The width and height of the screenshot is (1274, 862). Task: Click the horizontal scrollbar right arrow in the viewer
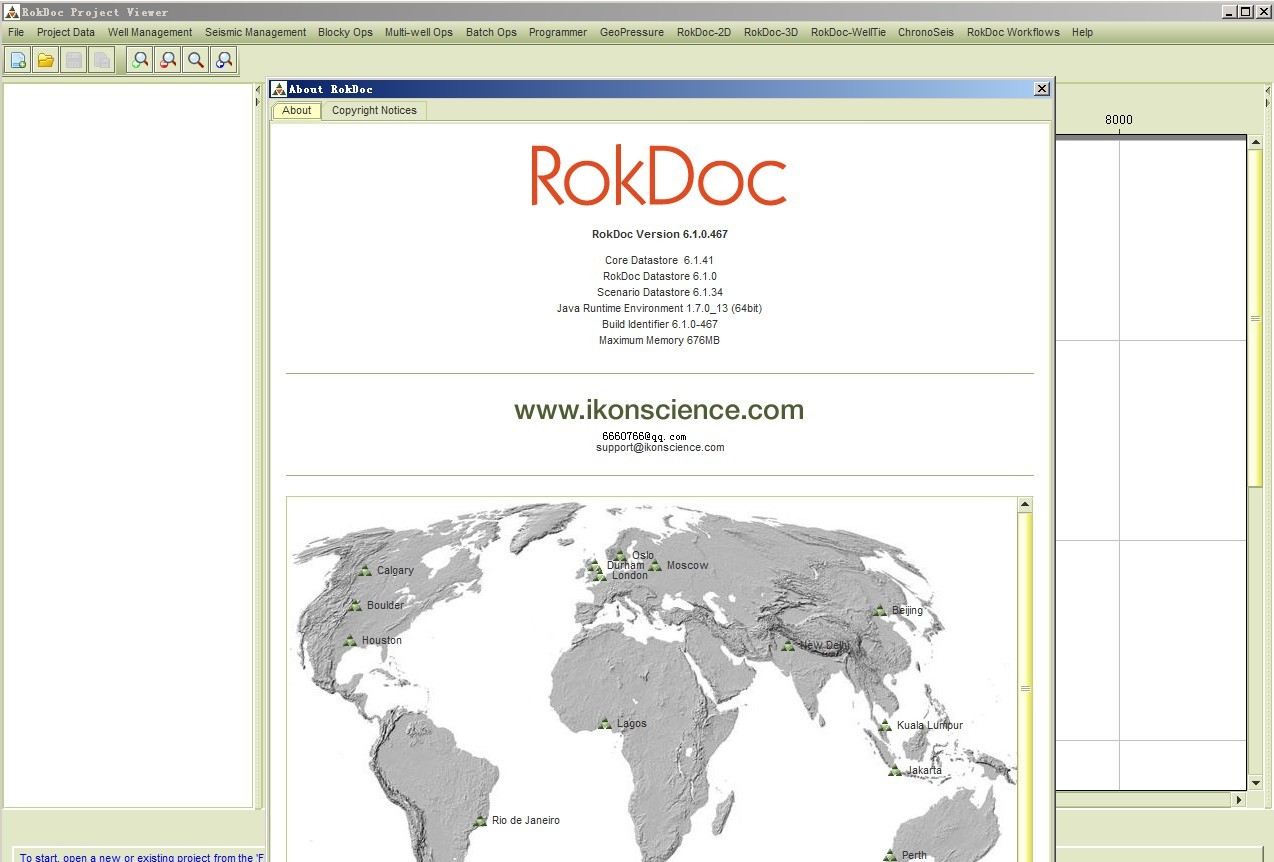click(1240, 800)
